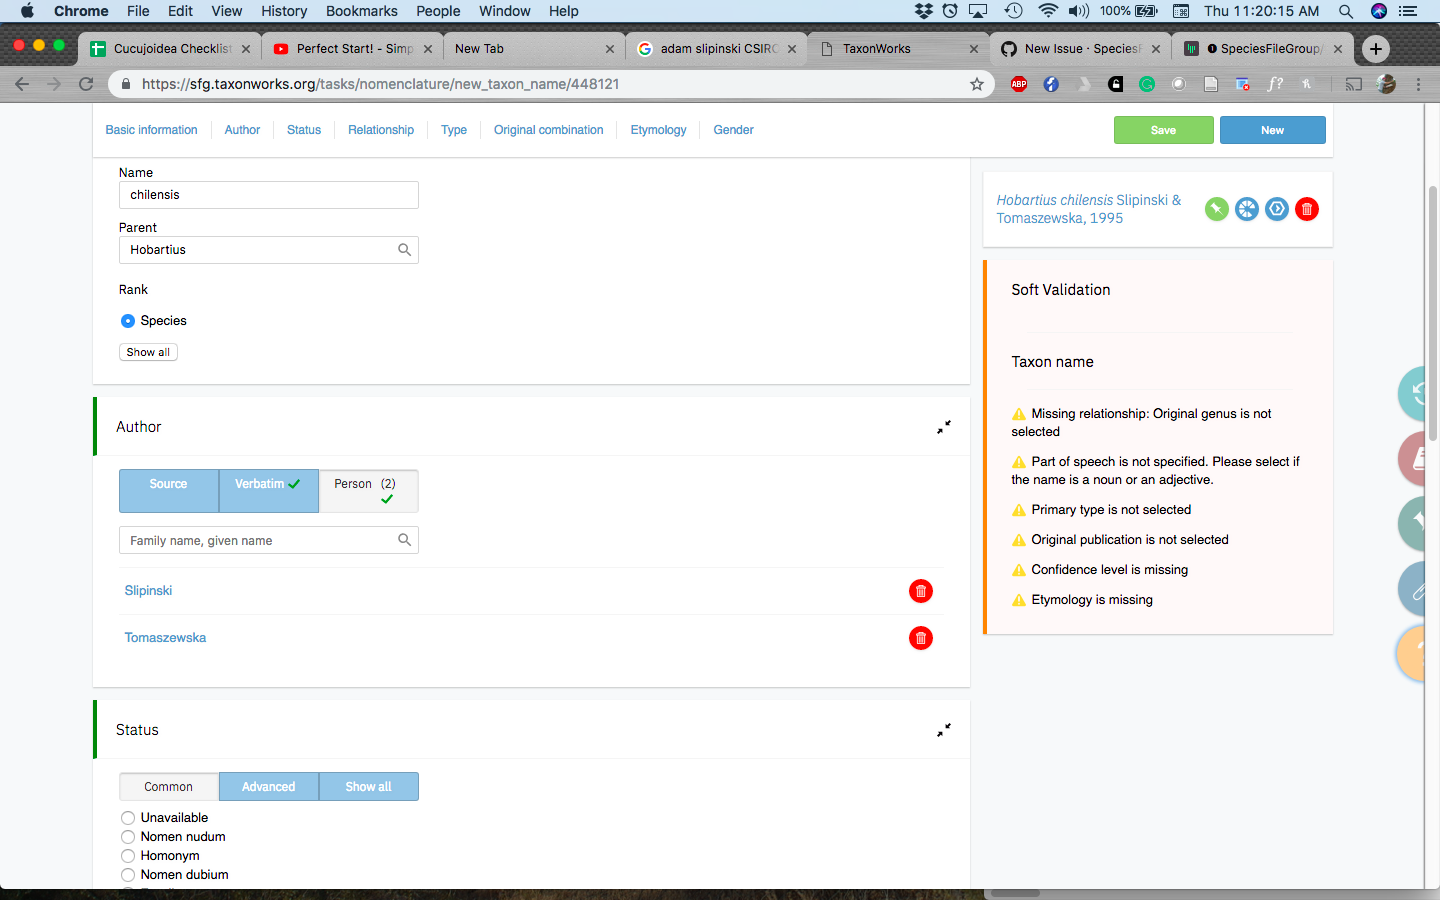Click the Family name, given name field
The height and width of the screenshot is (900, 1440).
(268, 540)
